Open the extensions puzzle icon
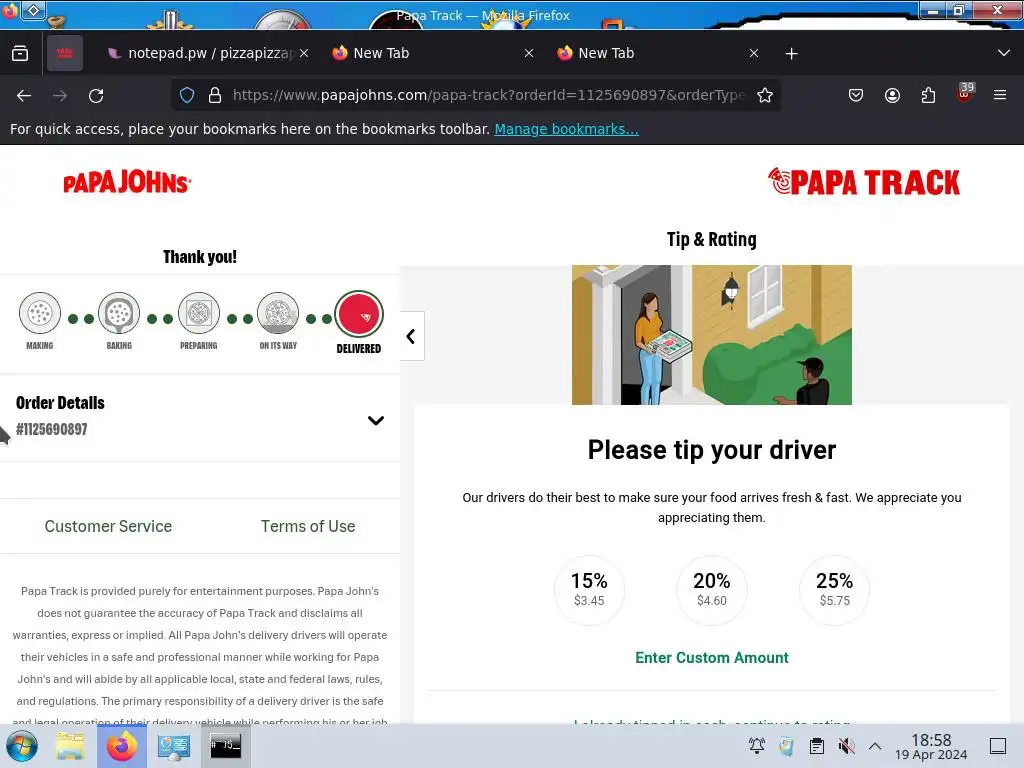Viewport: 1024px width, 768px height. click(928, 95)
